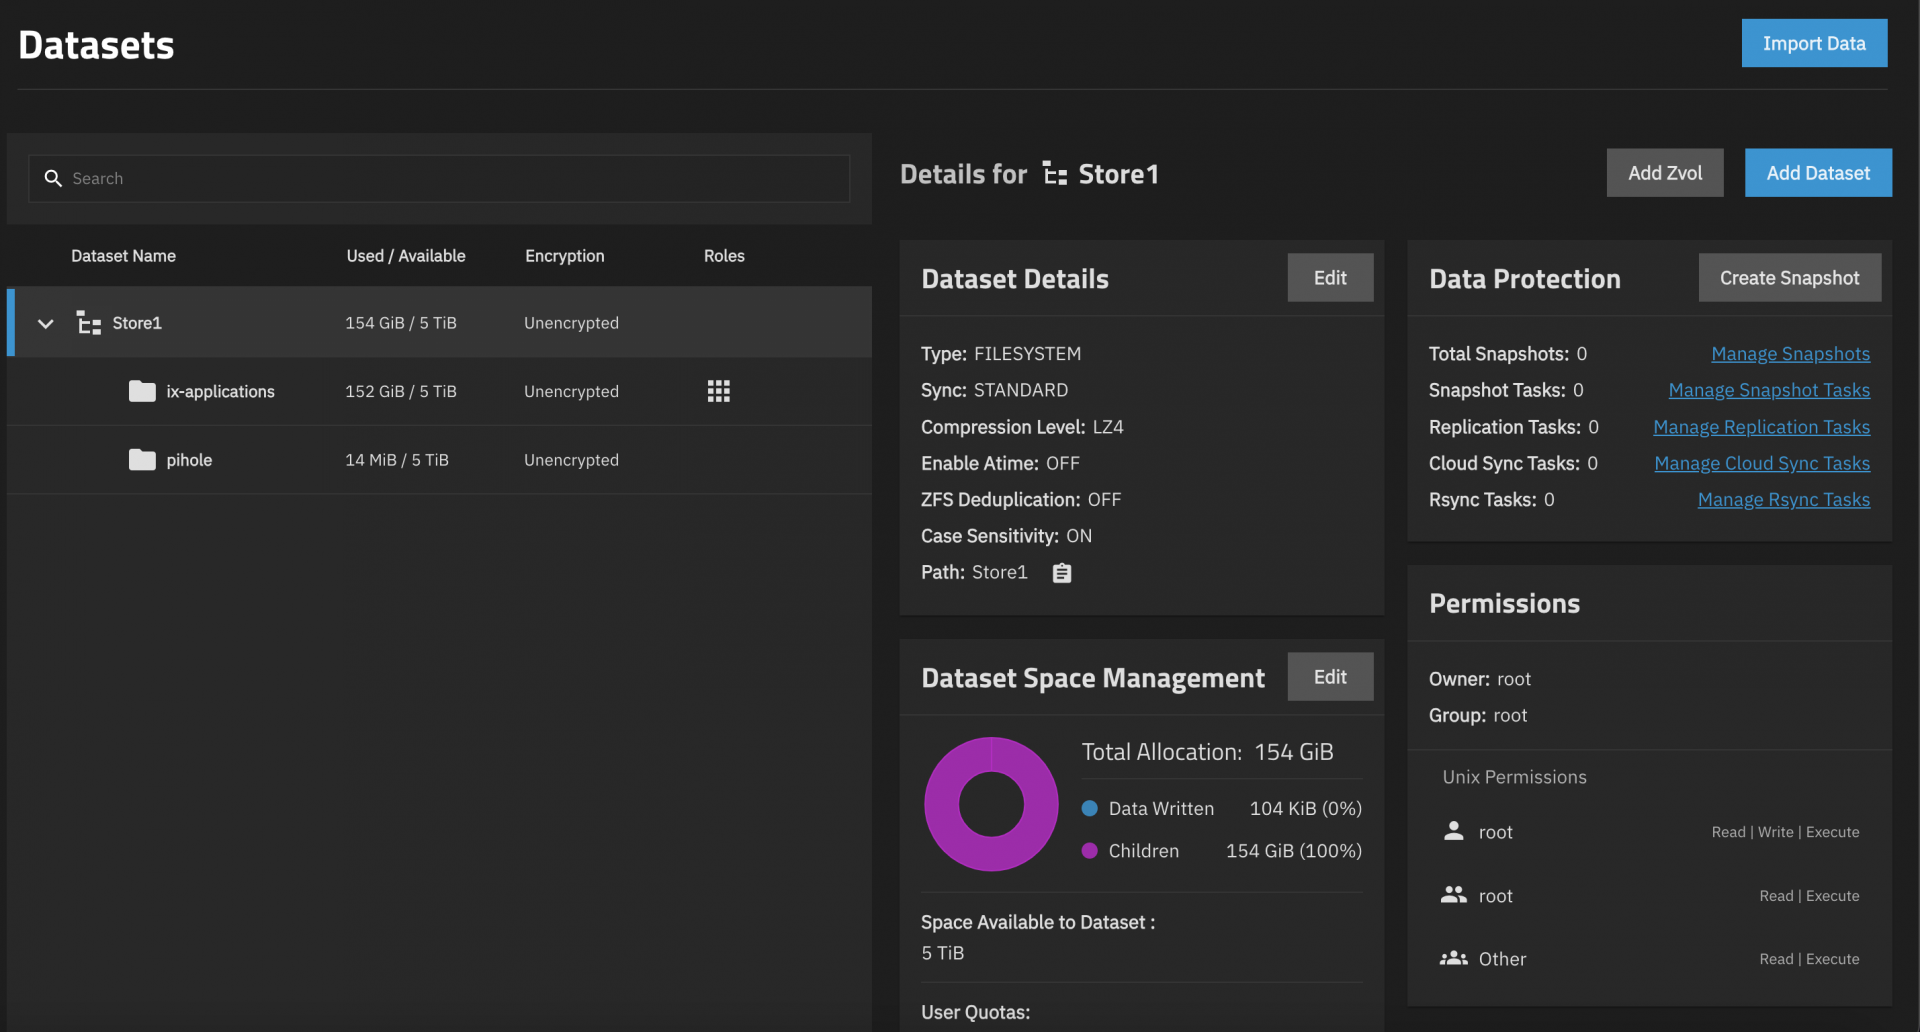Viewport: 1920px width, 1032px height.
Task: Click the 152 GiB / 5 TiB value
Action: [x=401, y=391]
